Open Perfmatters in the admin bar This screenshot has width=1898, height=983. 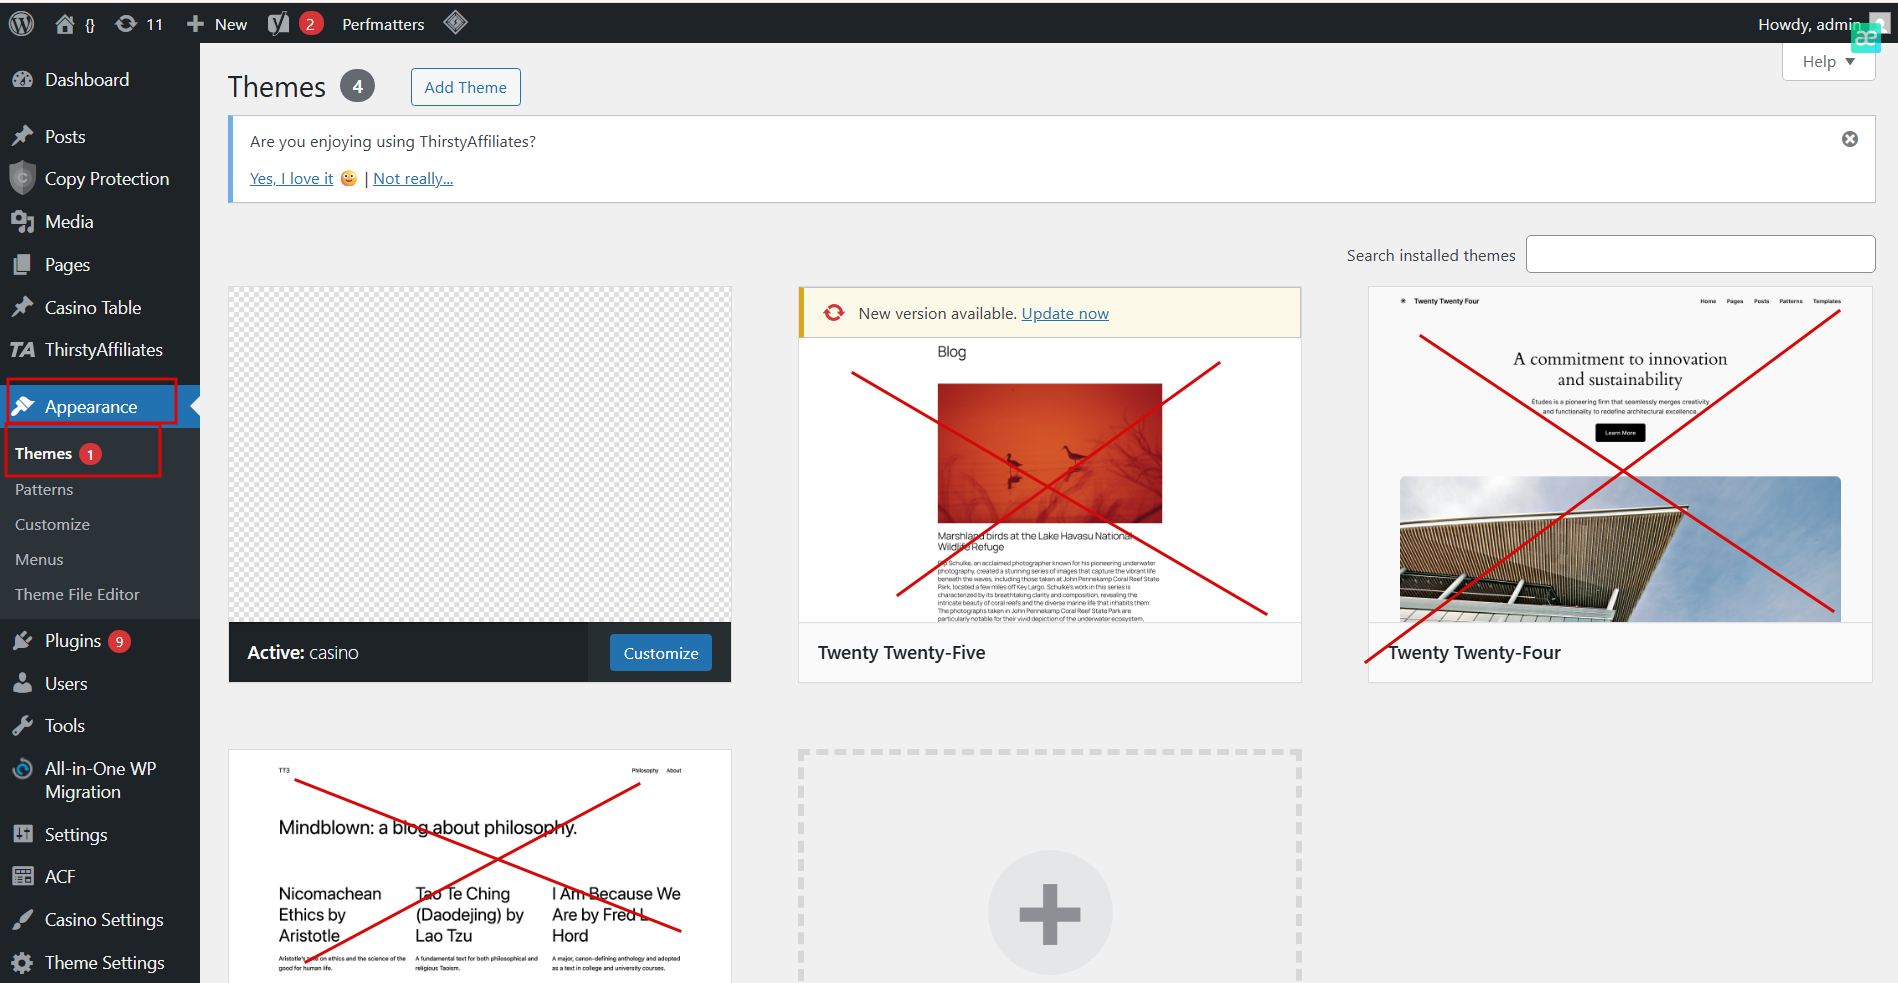(x=383, y=24)
